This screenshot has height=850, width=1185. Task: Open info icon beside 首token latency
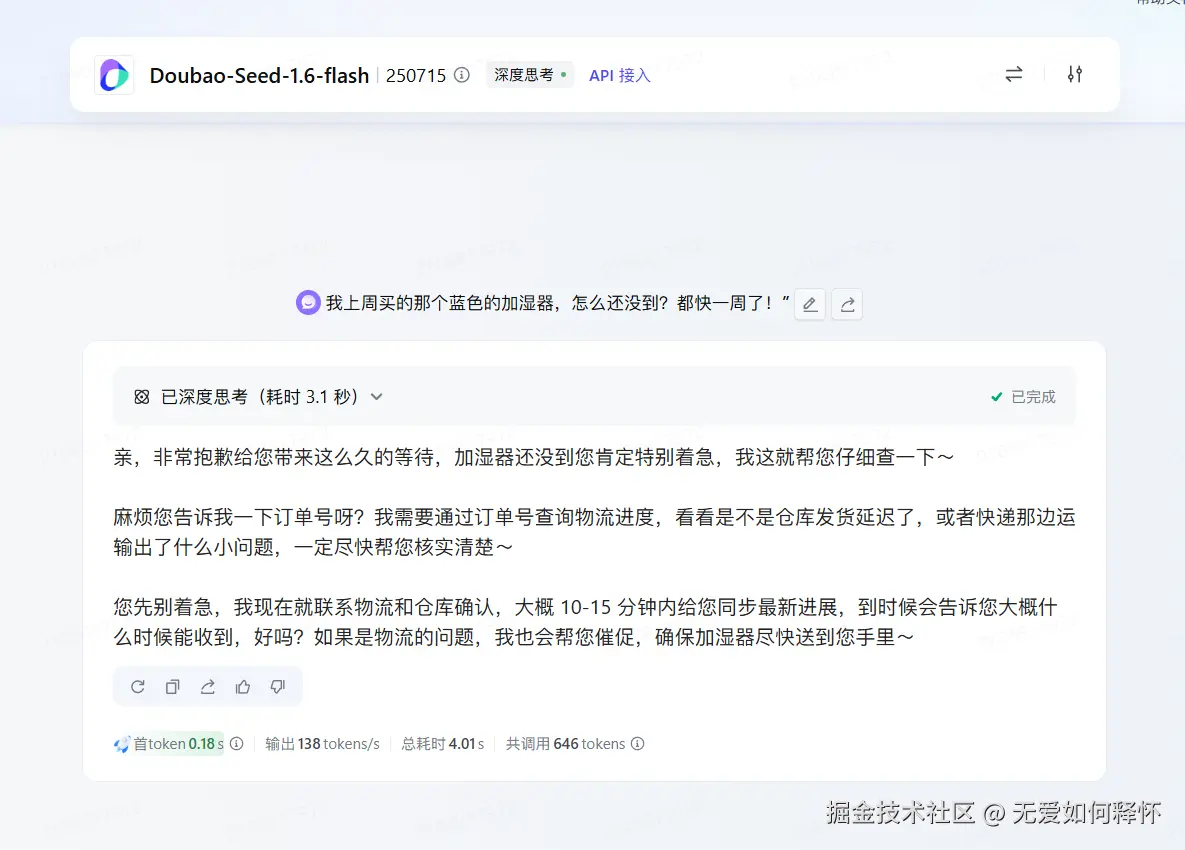pyautogui.click(x=237, y=743)
